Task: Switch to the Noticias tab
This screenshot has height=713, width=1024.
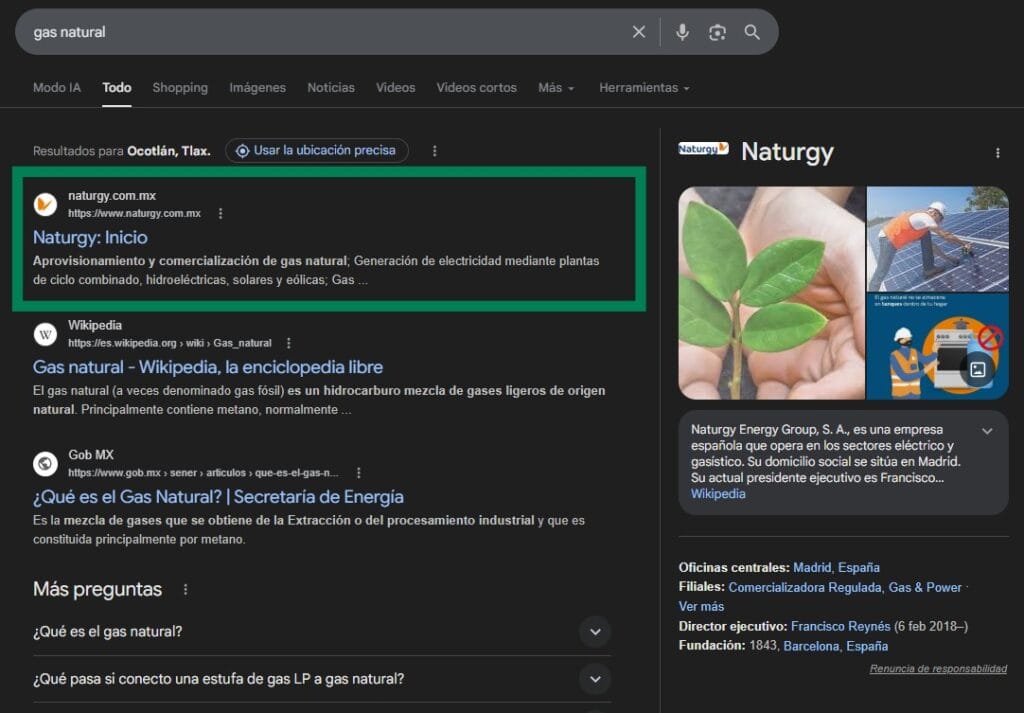Action: click(331, 88)
